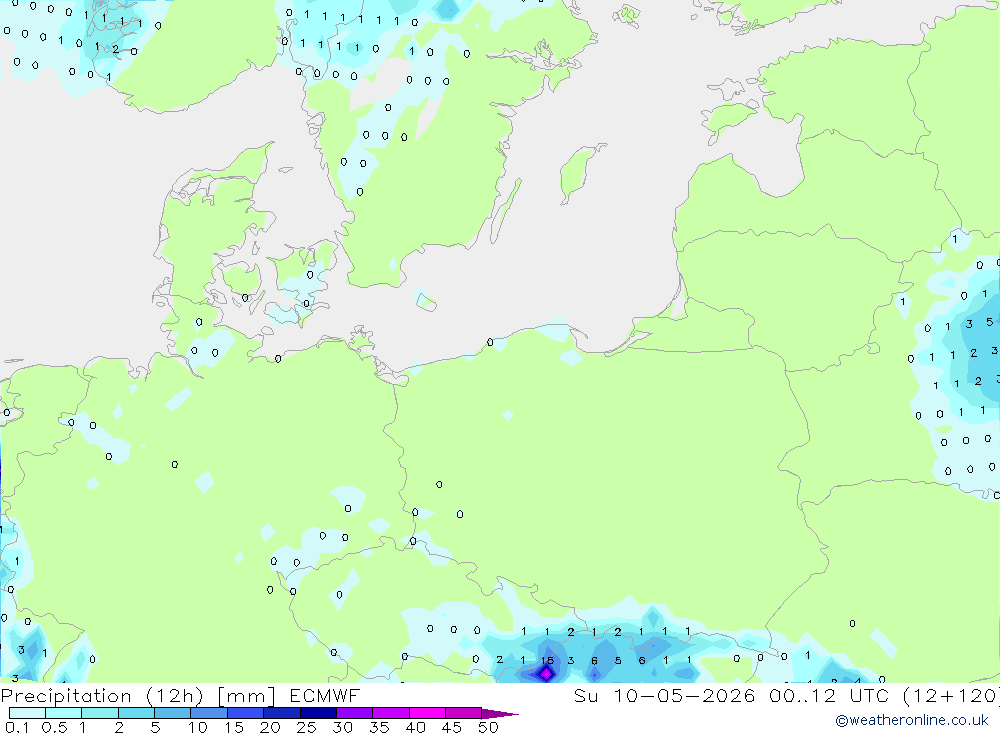Click the '(12+120)' forecast offset text
1000x733 pixels.
[x=952, y=695]
